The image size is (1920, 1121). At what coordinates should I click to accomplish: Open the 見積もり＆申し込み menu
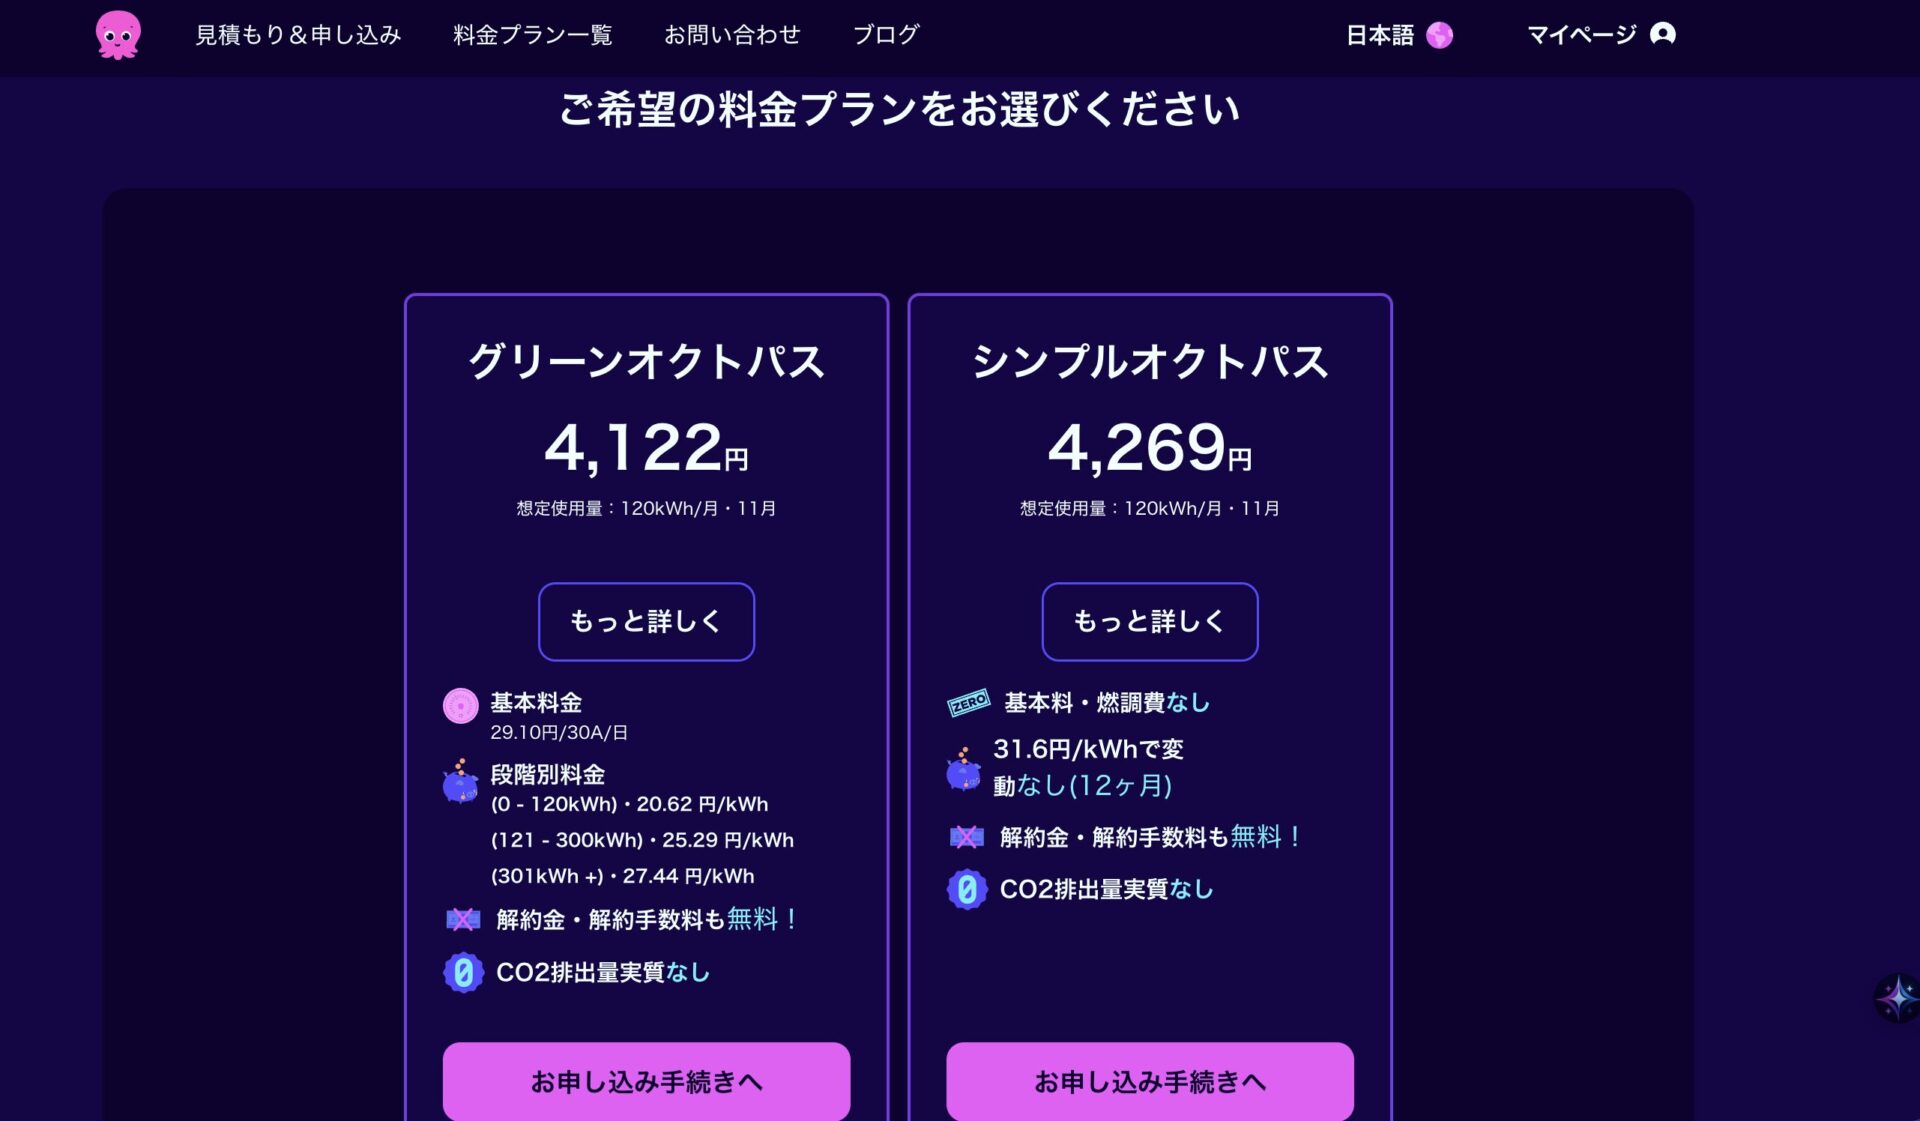click(298, 35)
